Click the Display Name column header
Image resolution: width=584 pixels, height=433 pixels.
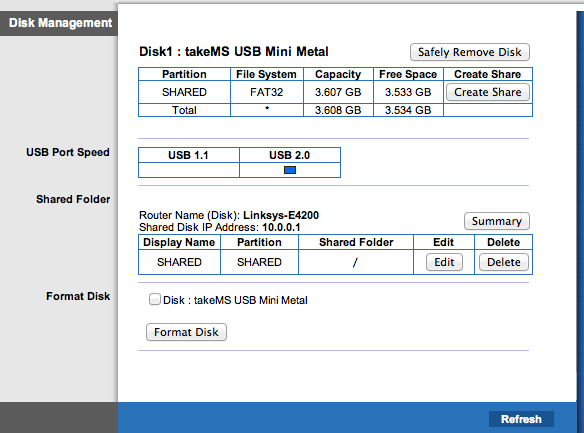[x=179, y=242]
